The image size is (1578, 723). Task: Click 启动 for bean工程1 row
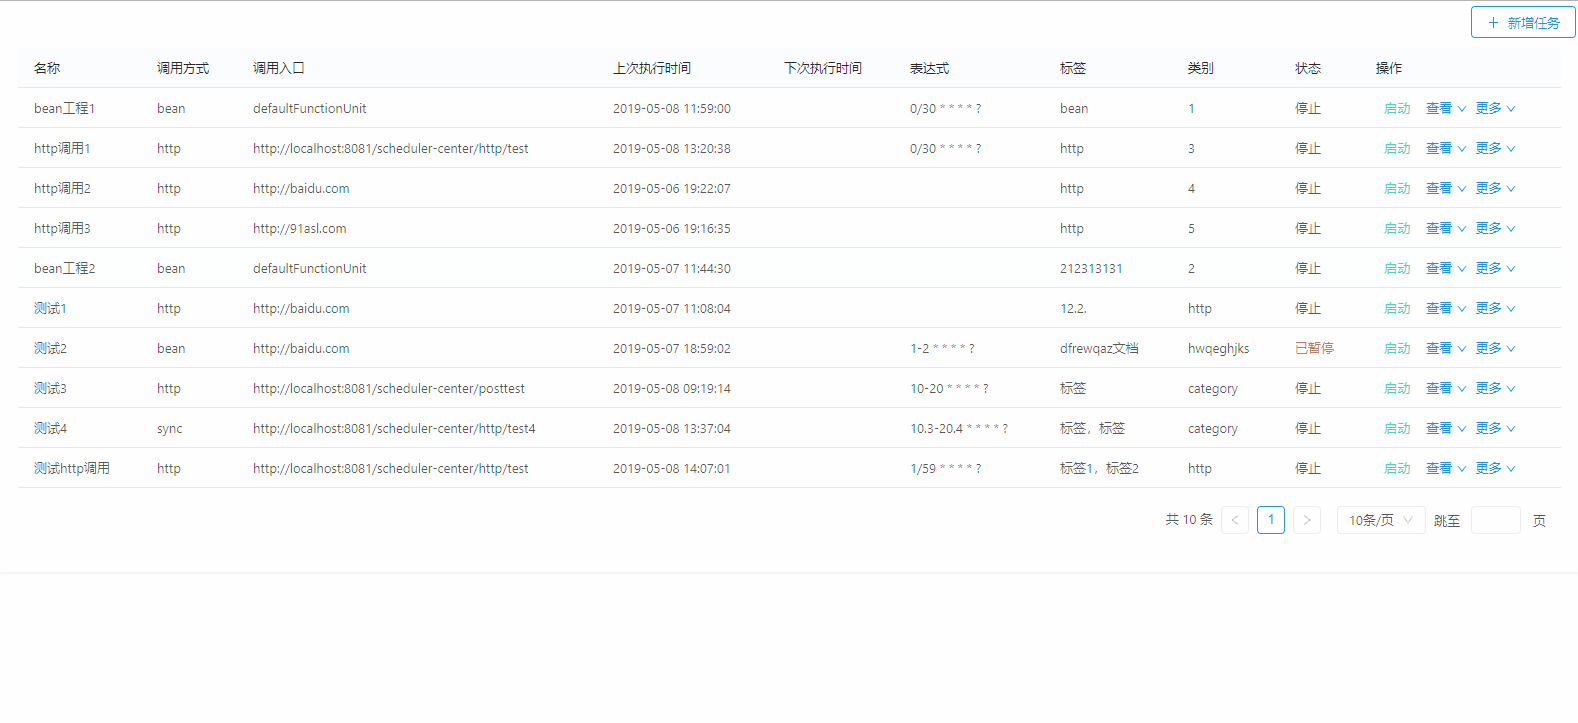(x=1396, y=108)
